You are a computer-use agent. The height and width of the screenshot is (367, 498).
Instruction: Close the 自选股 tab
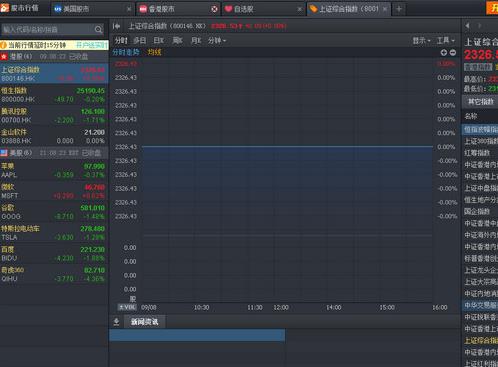[299, 9]
